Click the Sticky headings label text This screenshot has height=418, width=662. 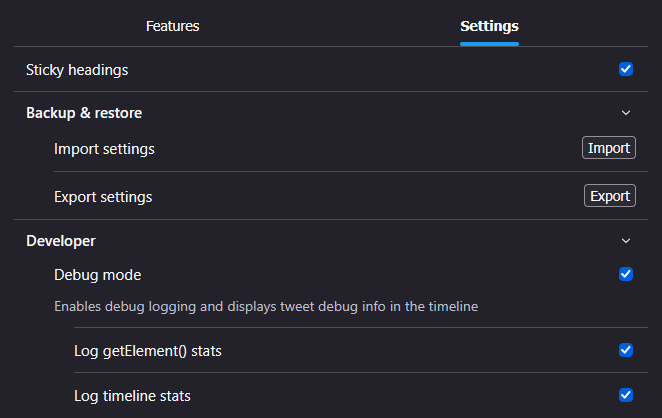[x=77, y=70]
